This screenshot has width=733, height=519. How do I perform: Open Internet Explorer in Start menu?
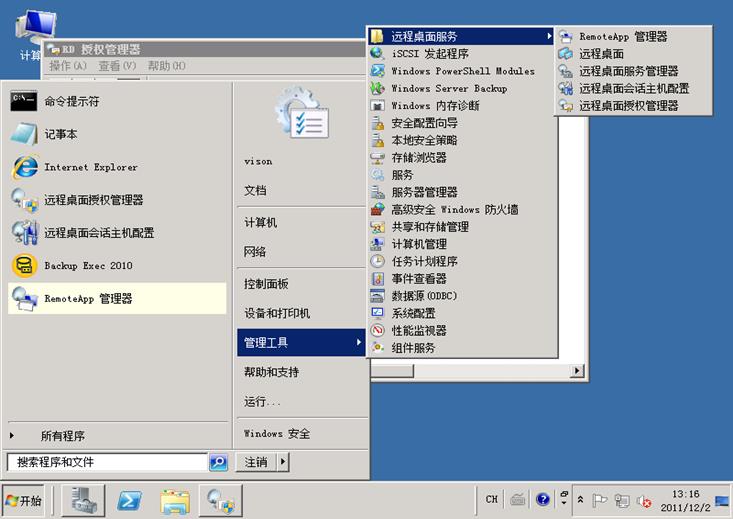tap(117, 167)
